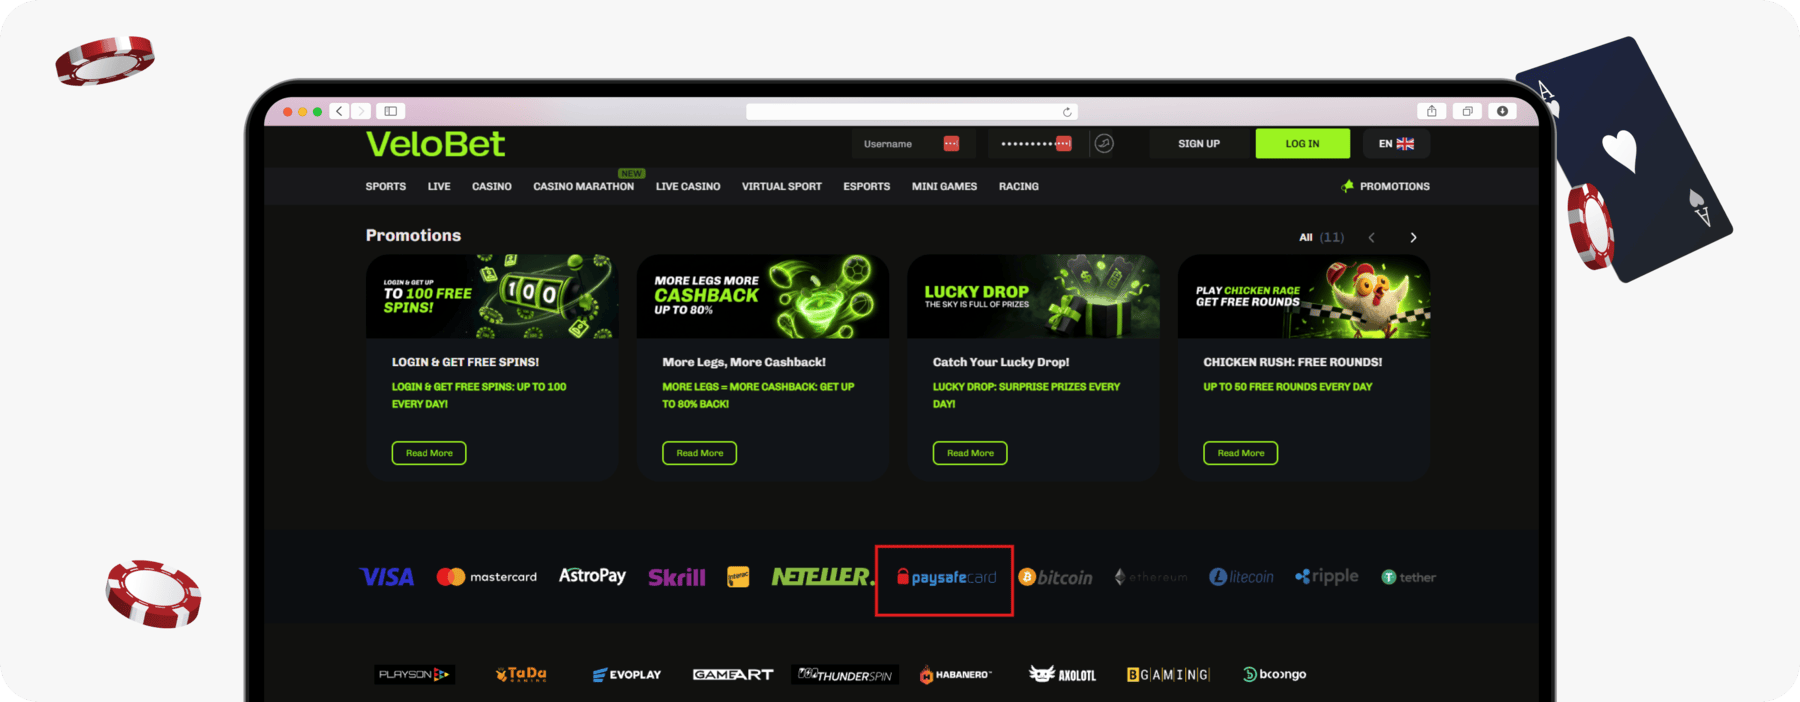Open the Cashback up to 80% banner
Viewport: 1800px width, 702px height.
click(x=763, y=296)
